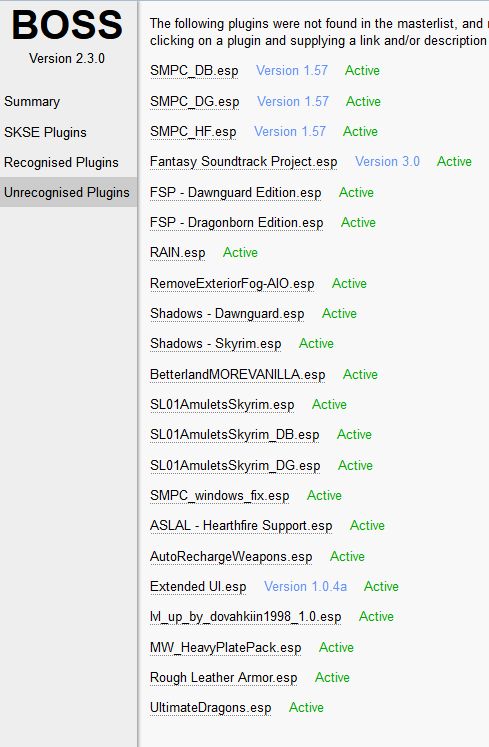Click Extended UI.esp plugin
The image size is (489, 747).
(198, 586)
